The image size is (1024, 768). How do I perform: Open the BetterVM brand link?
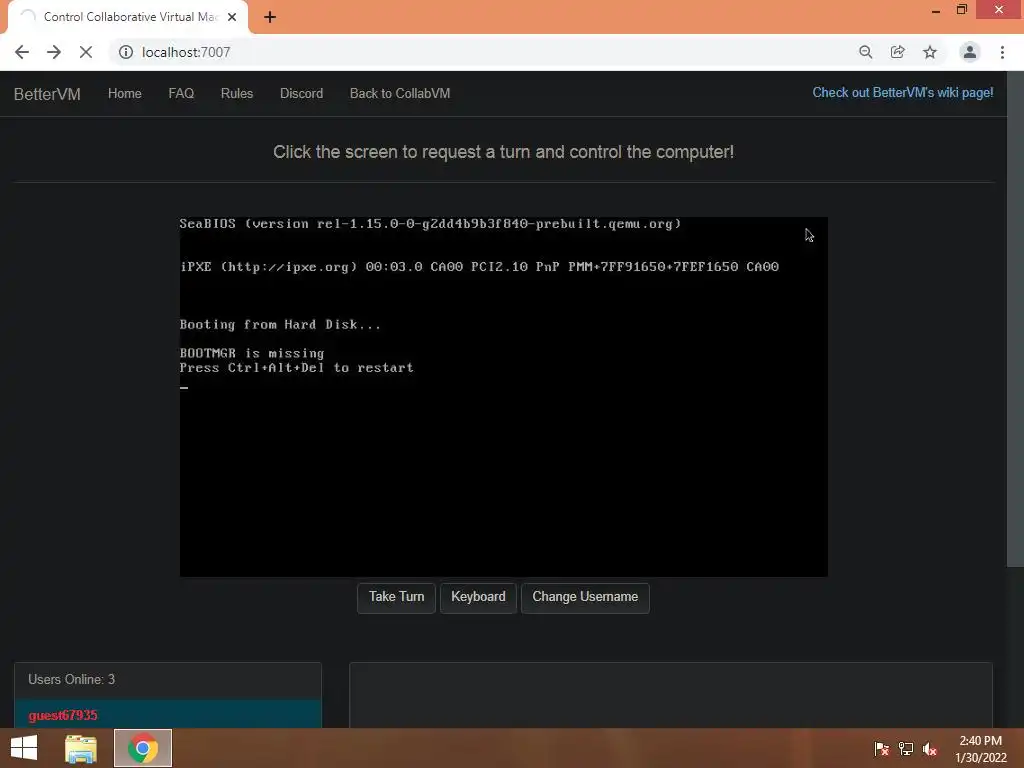click(x=47, y=94)
